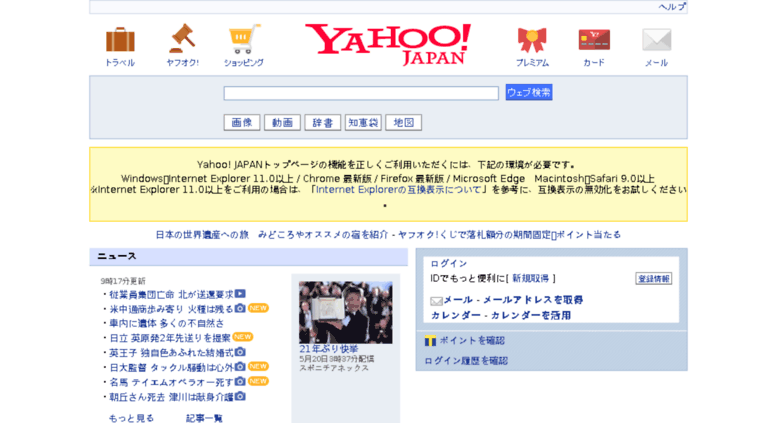Select the 地図 map search tab
This screenshot has height=423, width=777.
point(403,122)
